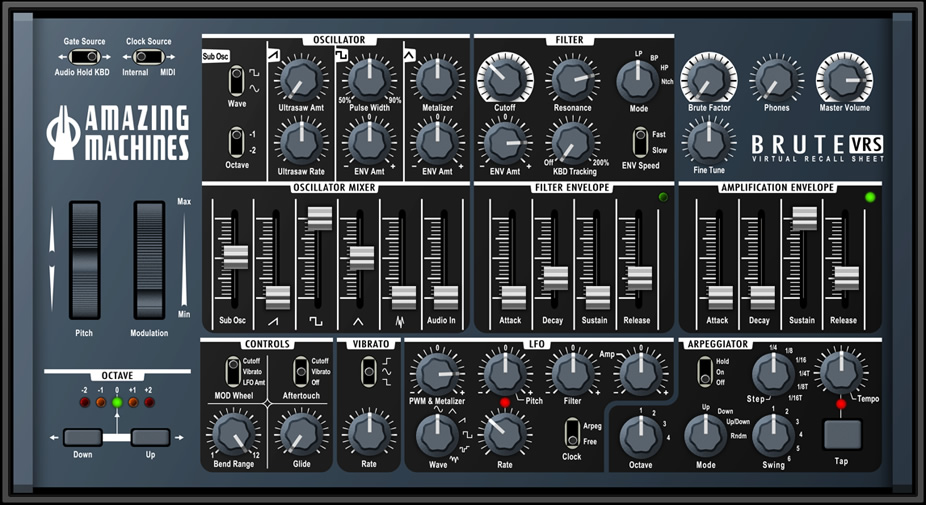Image resolution: width=926 pixels, height=505 pixels.
Task: Click the Filter Envelope Release fader
Action: (x=640, y=278)
